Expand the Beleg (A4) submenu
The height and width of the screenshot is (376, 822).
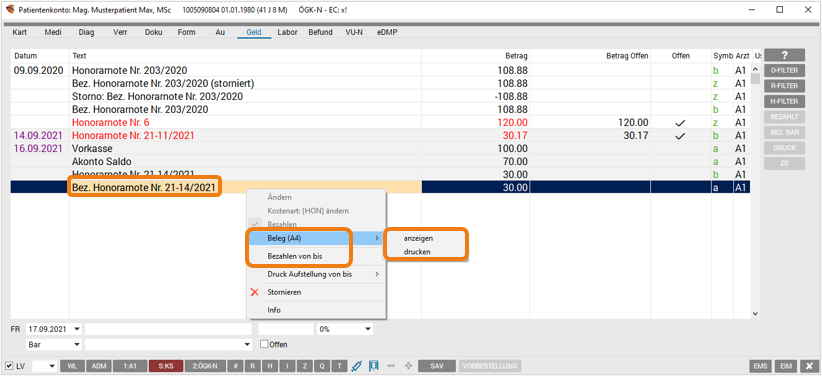(x=316, y=238)
